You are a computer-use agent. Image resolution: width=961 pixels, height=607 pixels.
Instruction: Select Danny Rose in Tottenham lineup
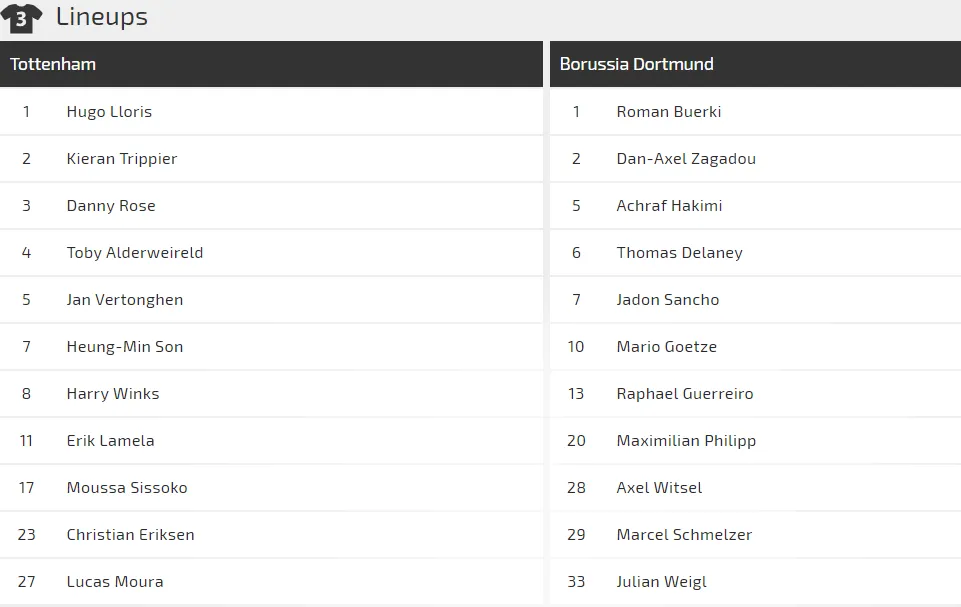[111, 206]
